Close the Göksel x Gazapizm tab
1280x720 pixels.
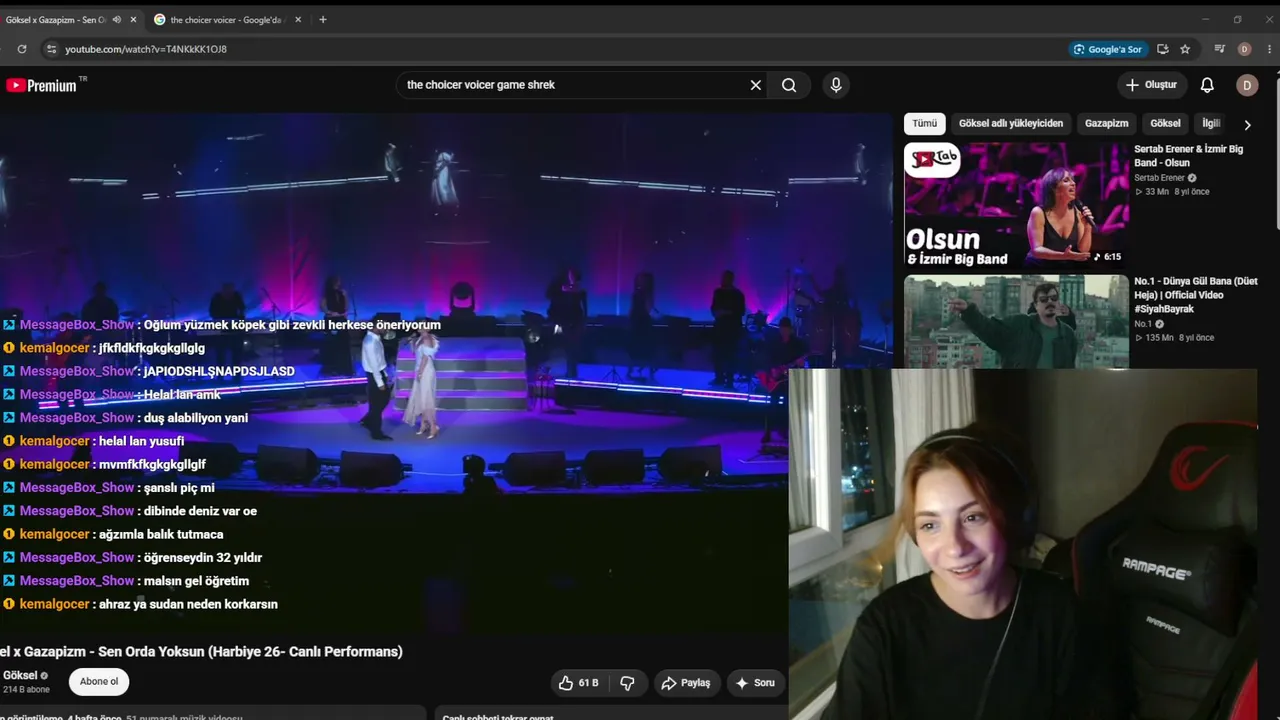[133, 20]
